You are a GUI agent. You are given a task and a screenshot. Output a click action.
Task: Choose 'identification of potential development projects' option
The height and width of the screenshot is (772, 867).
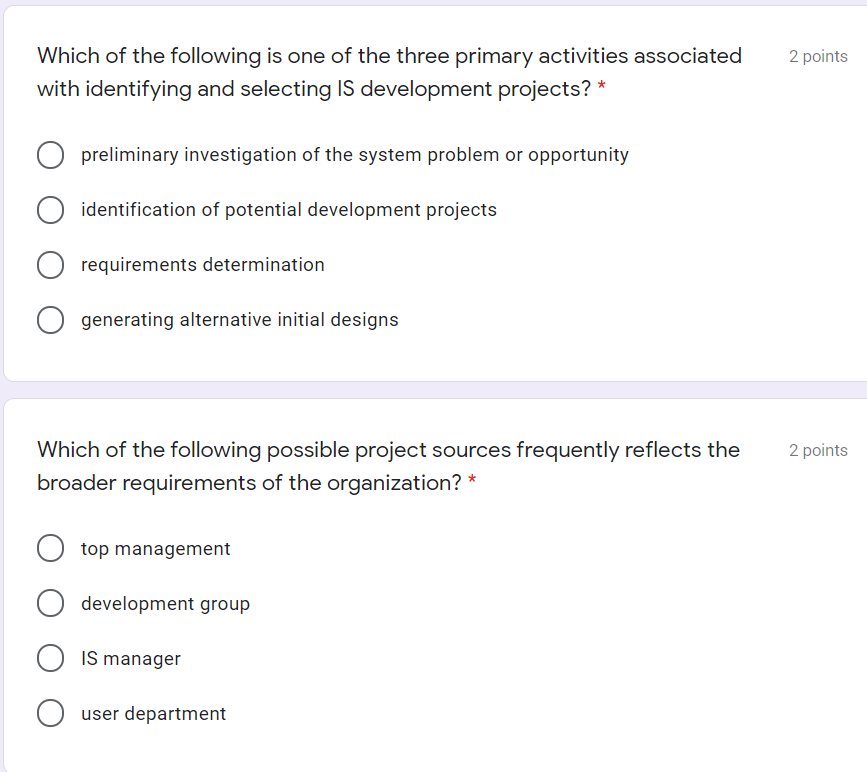pyautogui.click(x=50, y=210)
